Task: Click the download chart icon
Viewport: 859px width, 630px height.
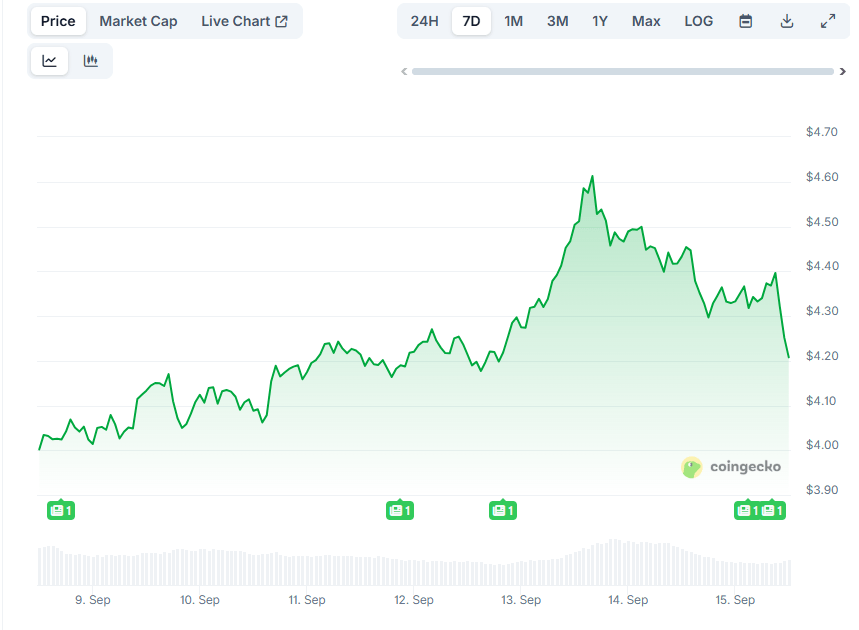Action: [787, 20]
